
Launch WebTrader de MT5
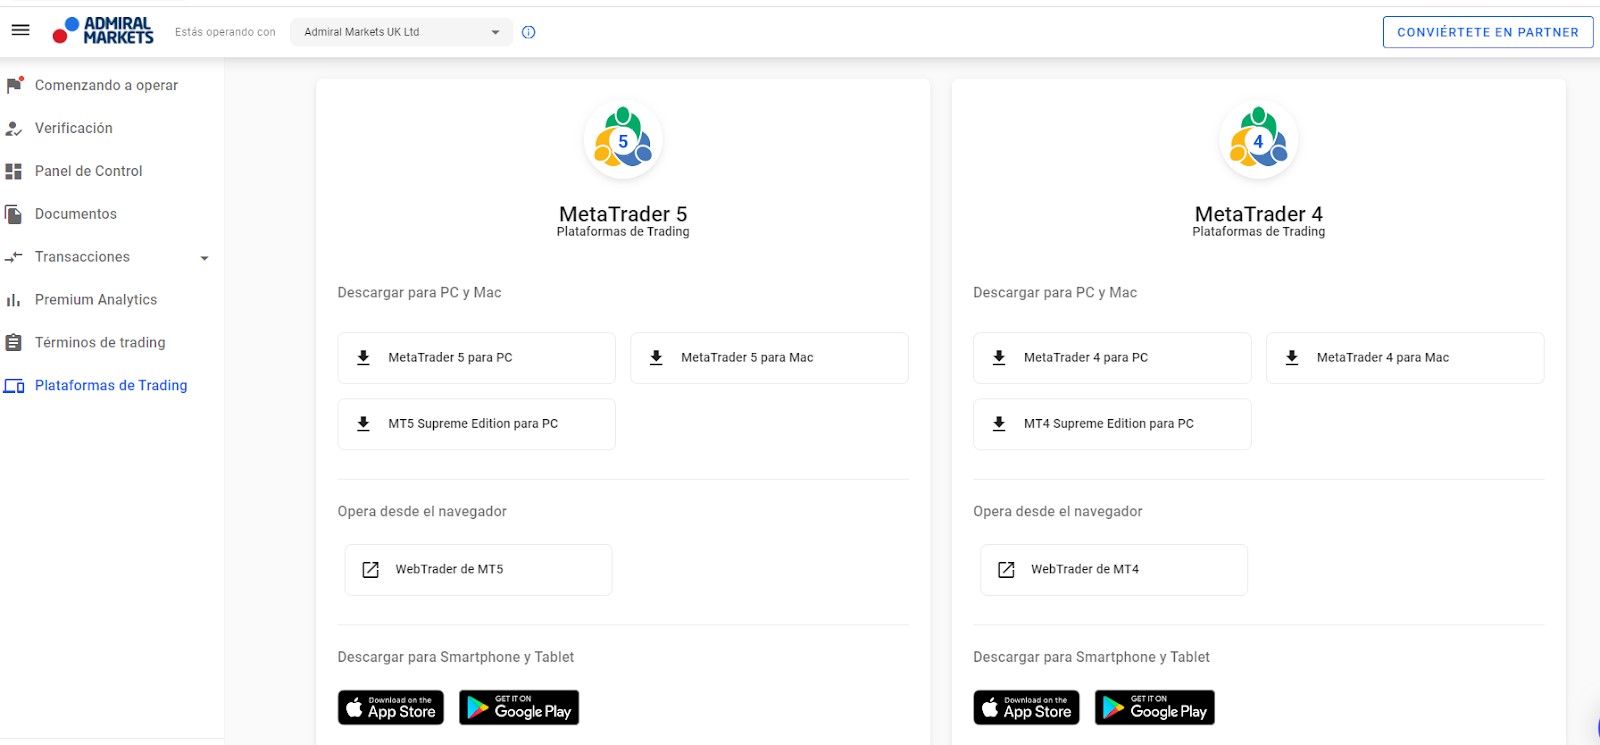point(478,570)
